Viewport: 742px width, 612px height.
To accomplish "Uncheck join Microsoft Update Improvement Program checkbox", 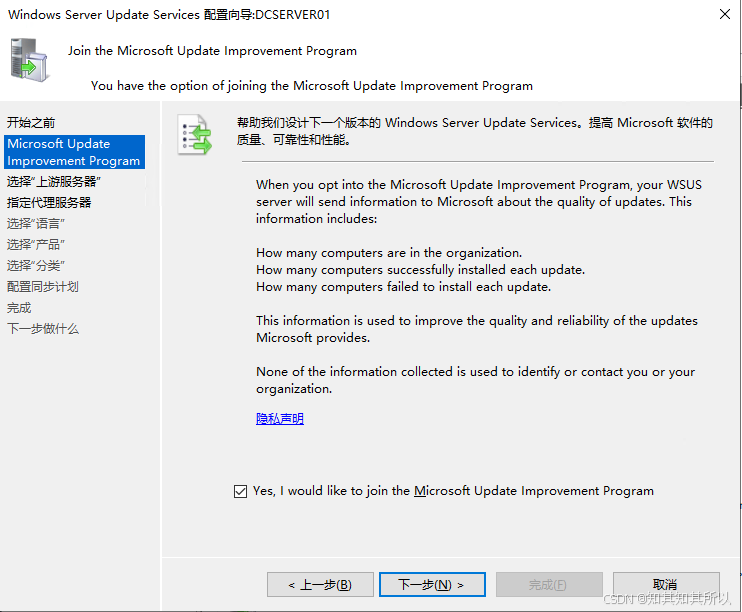I will pyautogui.click(x=240, y=491).
